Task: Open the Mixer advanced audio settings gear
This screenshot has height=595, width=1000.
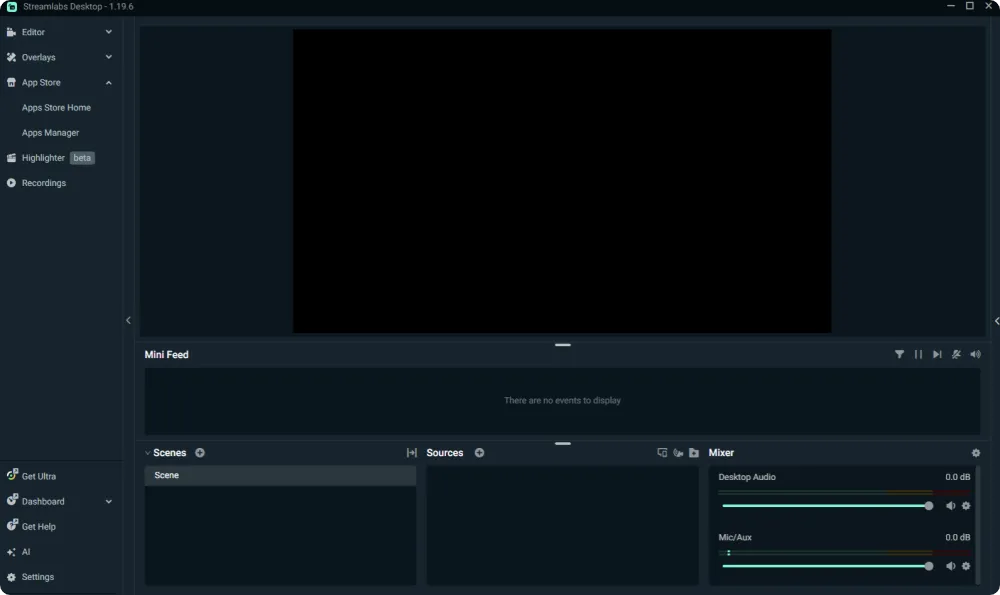Action: (x=976, y=453)
